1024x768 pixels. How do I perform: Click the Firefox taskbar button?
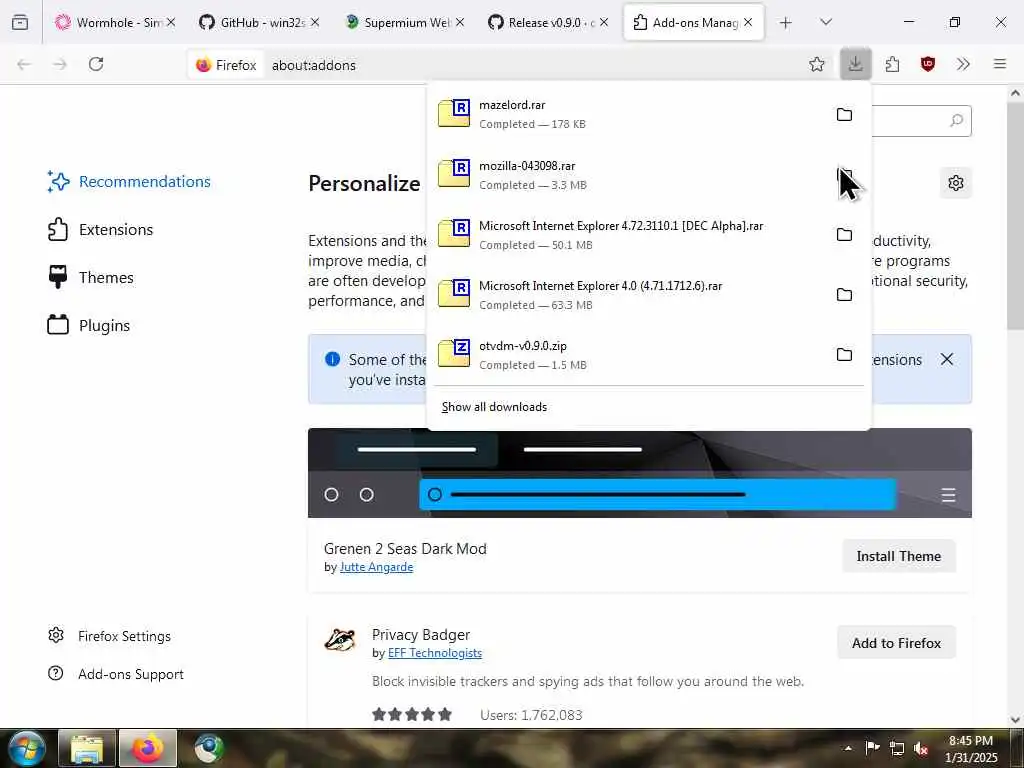pyautogui.click(x=148, y=748)
